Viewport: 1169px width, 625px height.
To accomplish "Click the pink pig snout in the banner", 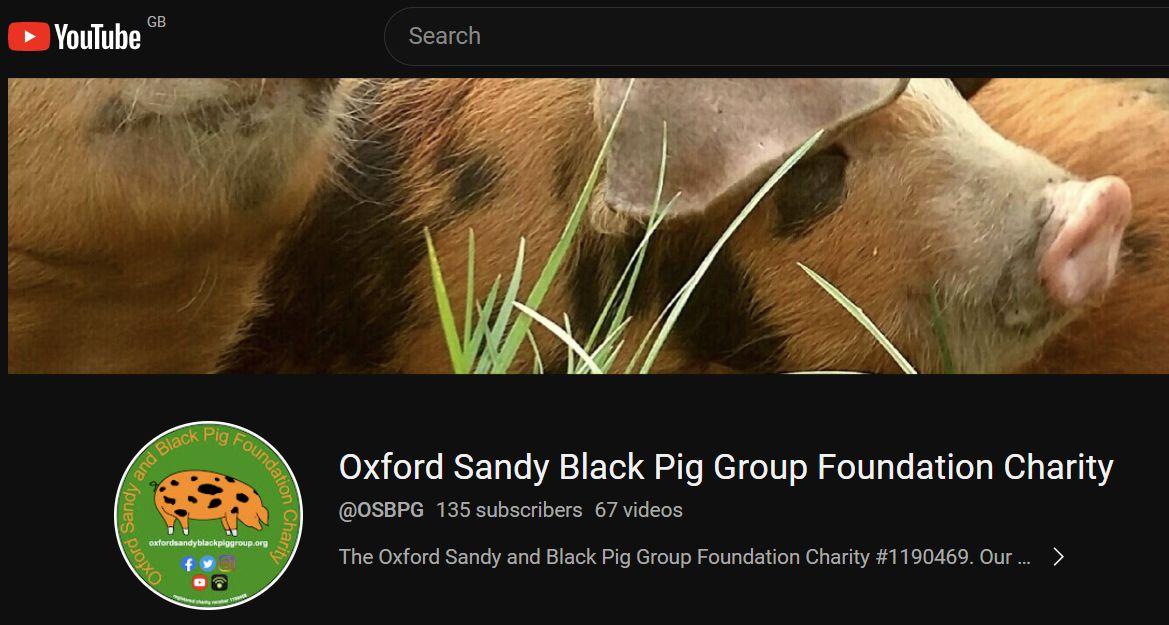I will pyautogui.click(x=1086, y=240).
